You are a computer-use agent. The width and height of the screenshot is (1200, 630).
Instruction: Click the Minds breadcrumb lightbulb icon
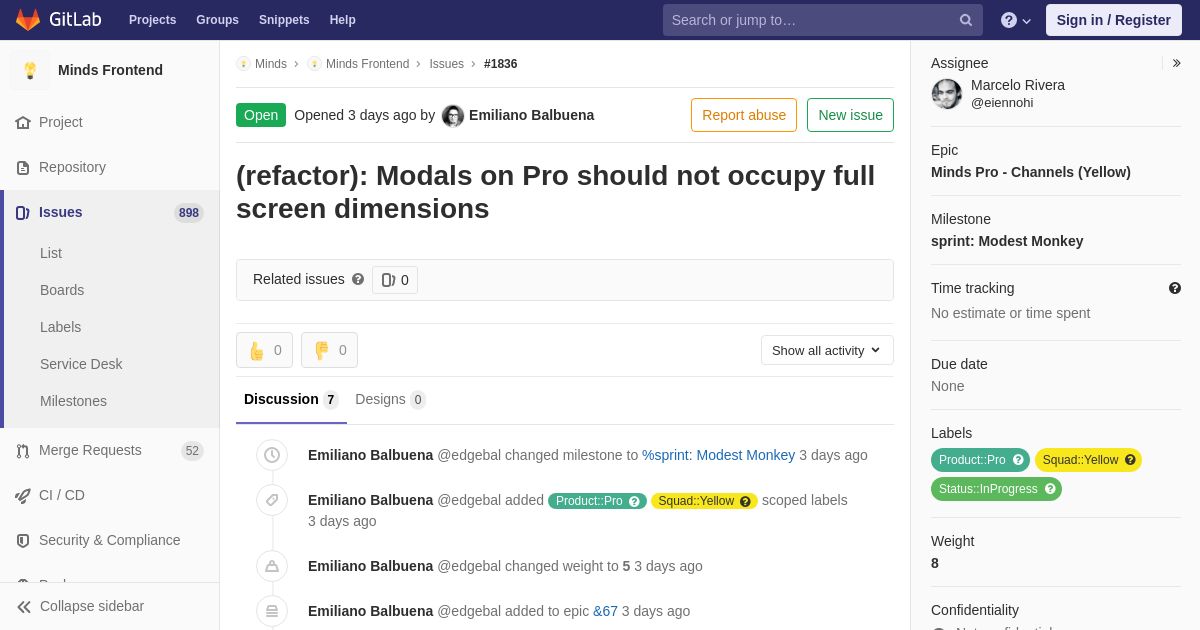(x=243, y=64)
